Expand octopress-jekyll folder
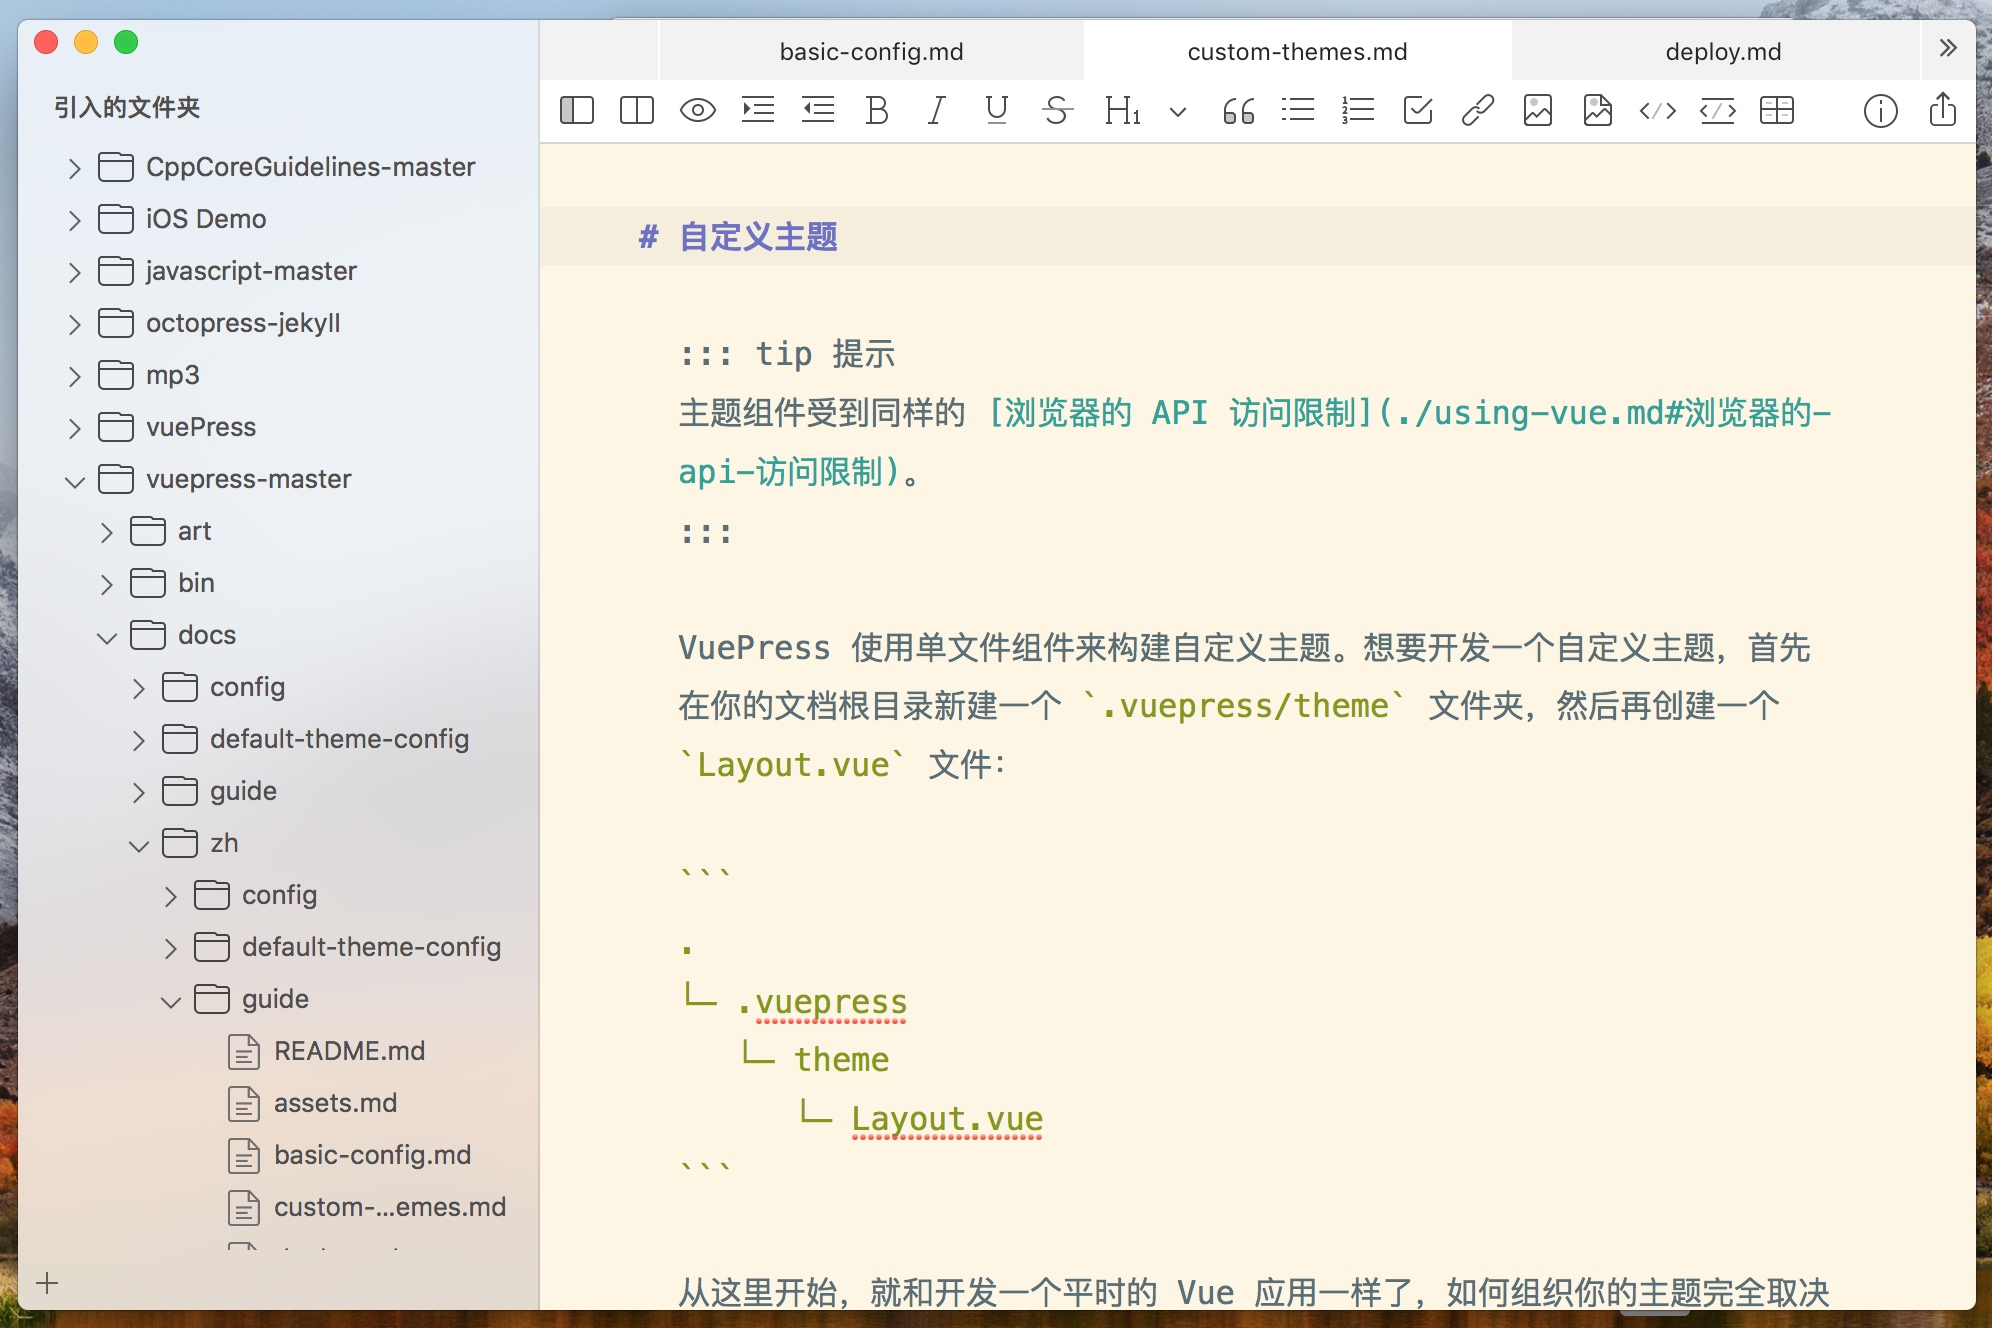This screenshot has height=1328, width=1992. click(x=74, y=324)
